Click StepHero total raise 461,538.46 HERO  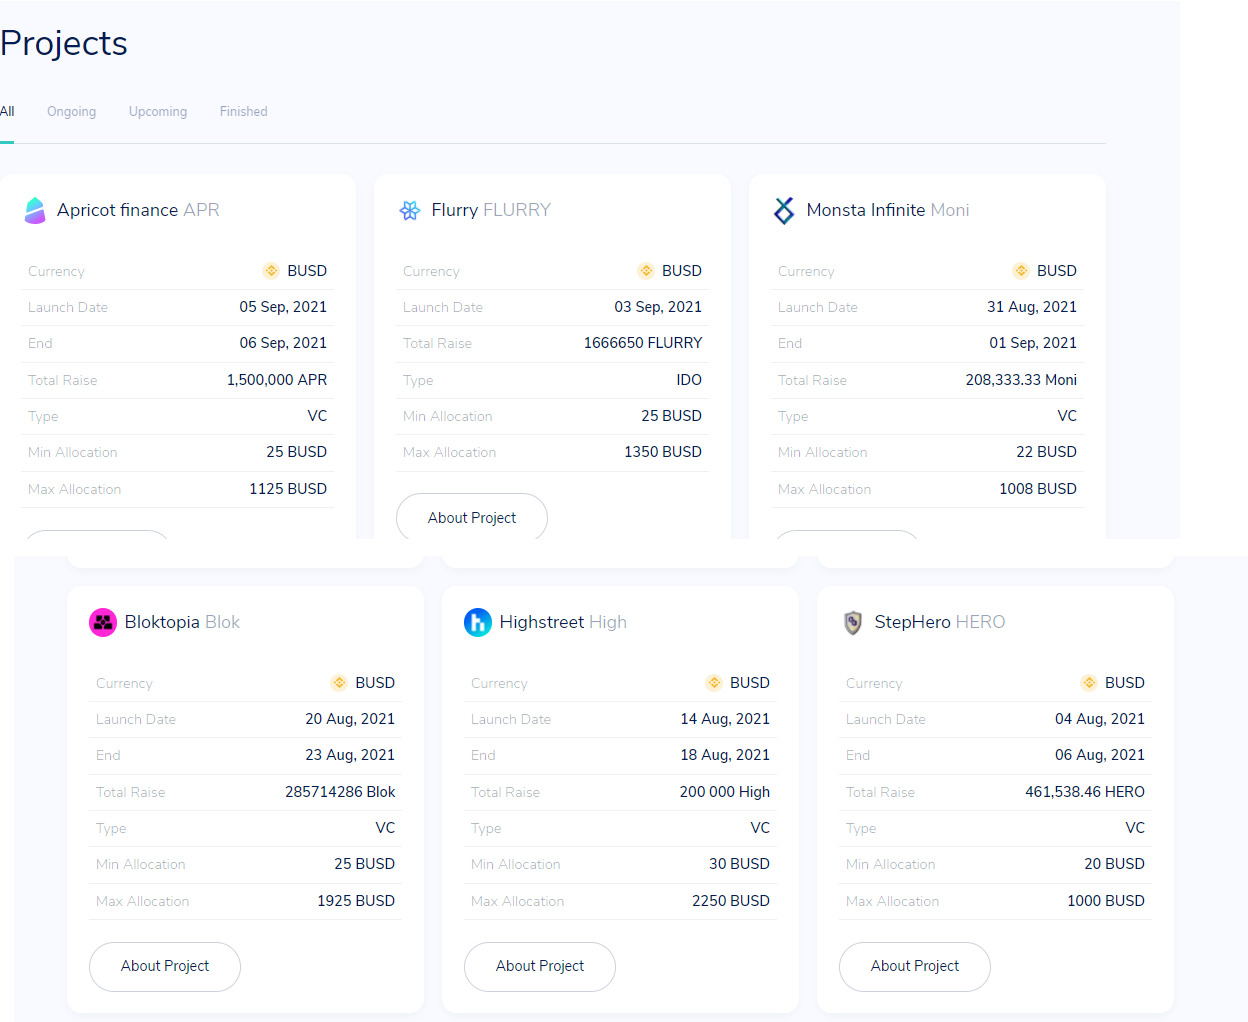[x=1085, y=792]
